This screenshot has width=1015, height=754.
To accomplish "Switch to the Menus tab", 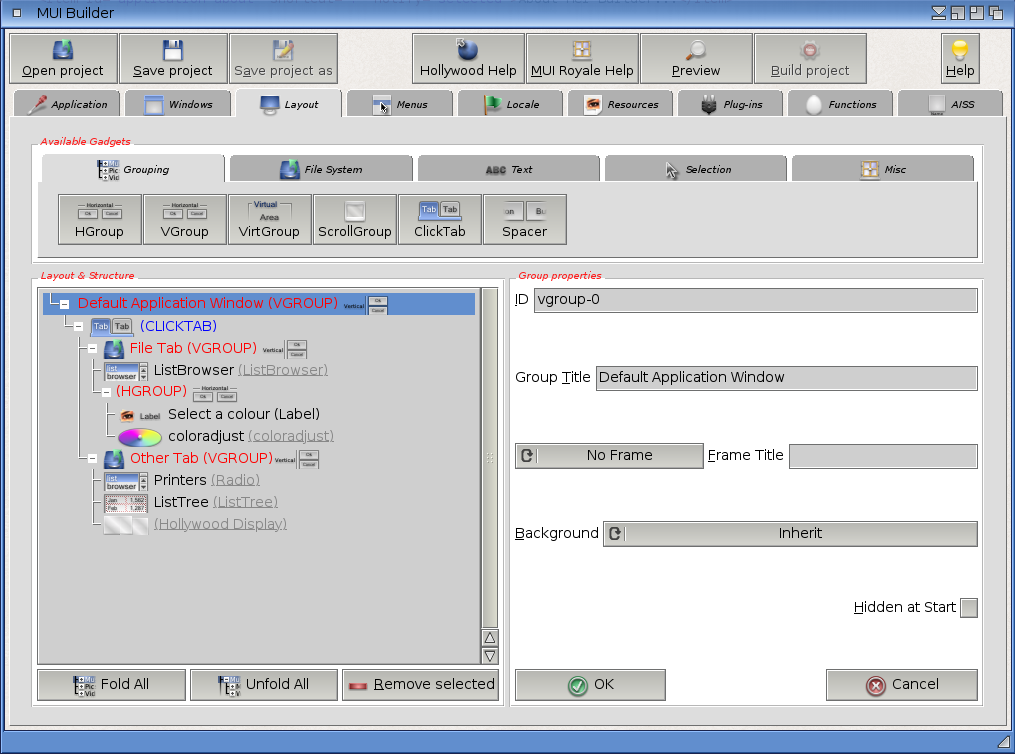I will click(400, 104).
